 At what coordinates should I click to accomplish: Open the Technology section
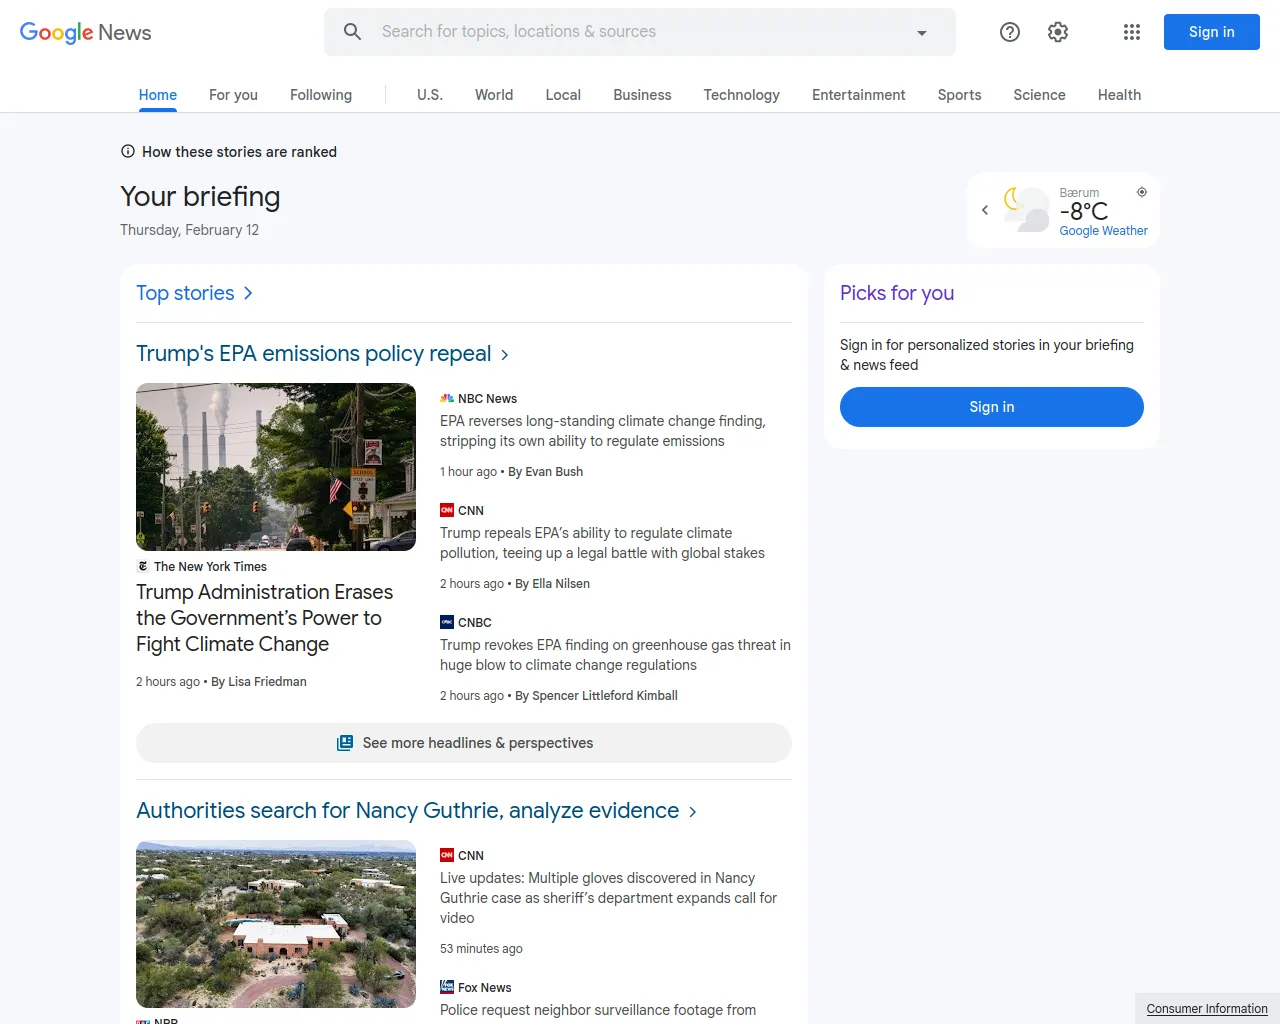(741, 95)
